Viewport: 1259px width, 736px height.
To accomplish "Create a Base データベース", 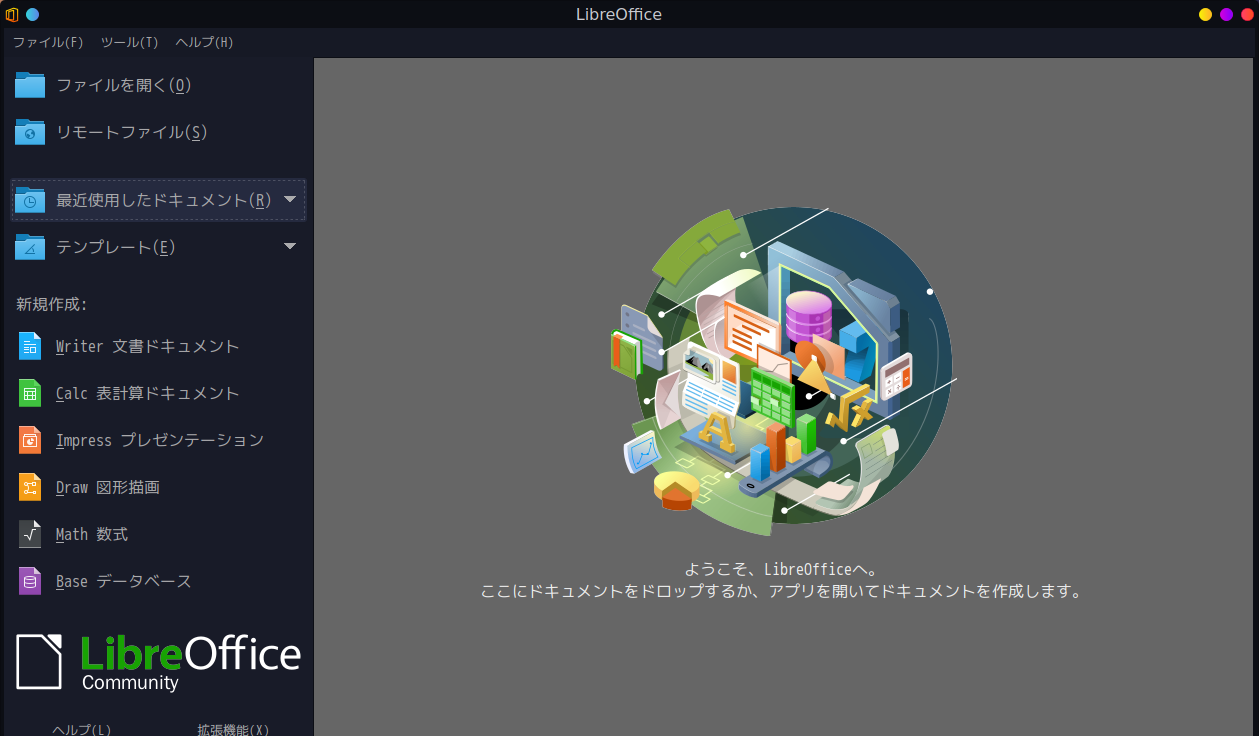I will [158, 581].
